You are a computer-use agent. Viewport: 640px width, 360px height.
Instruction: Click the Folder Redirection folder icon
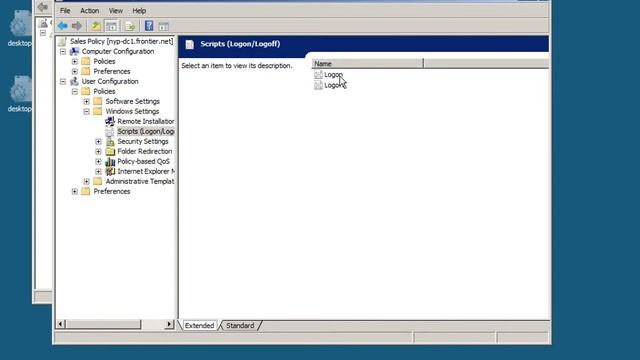point(110,151)
